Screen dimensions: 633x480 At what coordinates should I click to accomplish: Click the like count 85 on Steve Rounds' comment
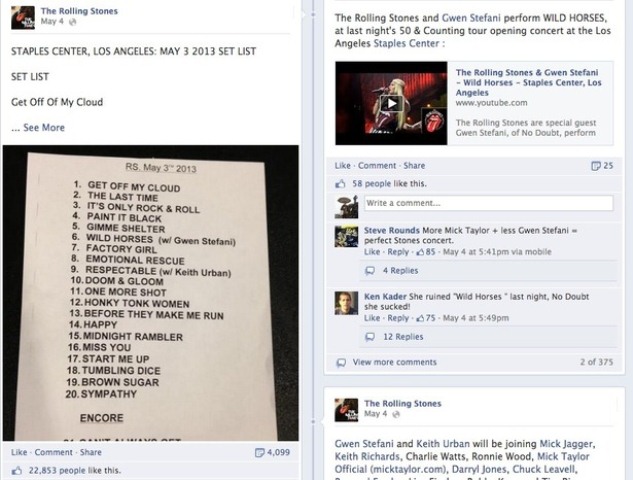[x=426, y=252]
